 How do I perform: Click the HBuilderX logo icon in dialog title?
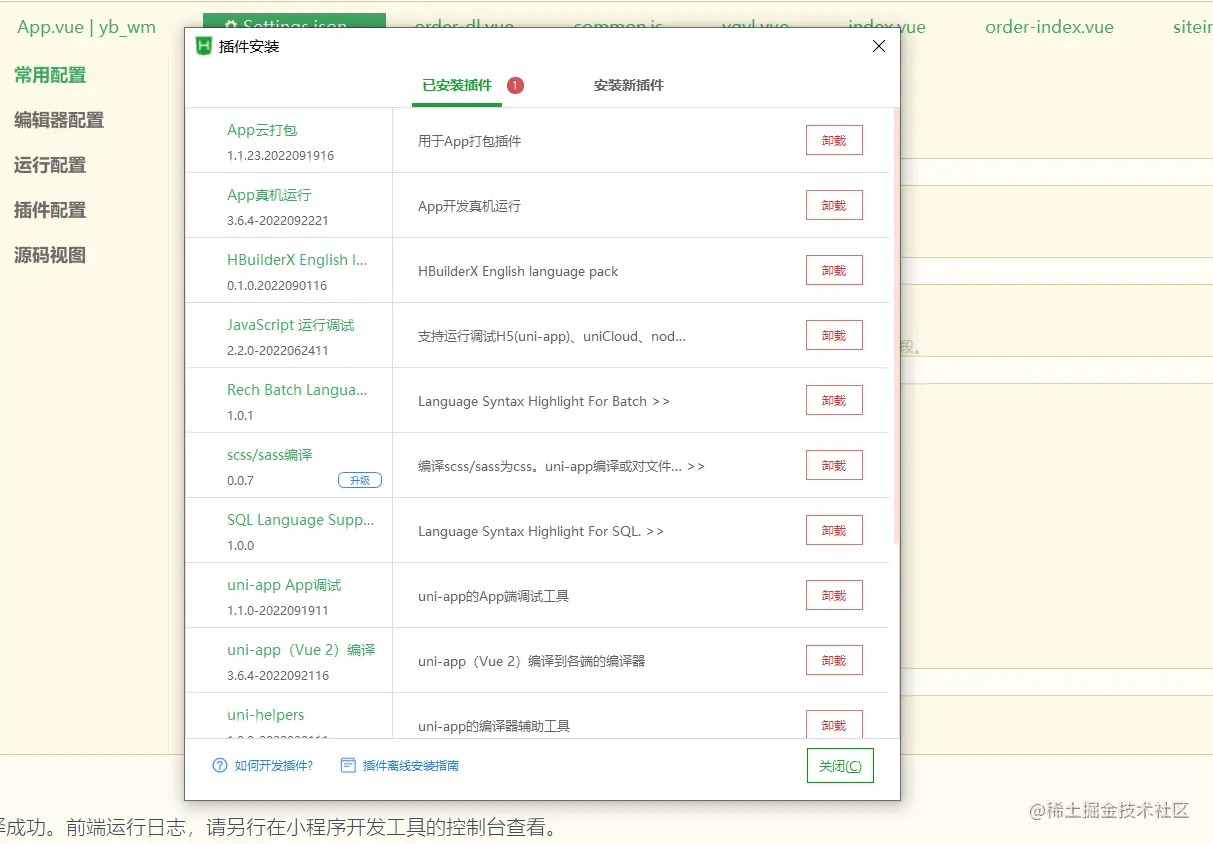(204, 46)
